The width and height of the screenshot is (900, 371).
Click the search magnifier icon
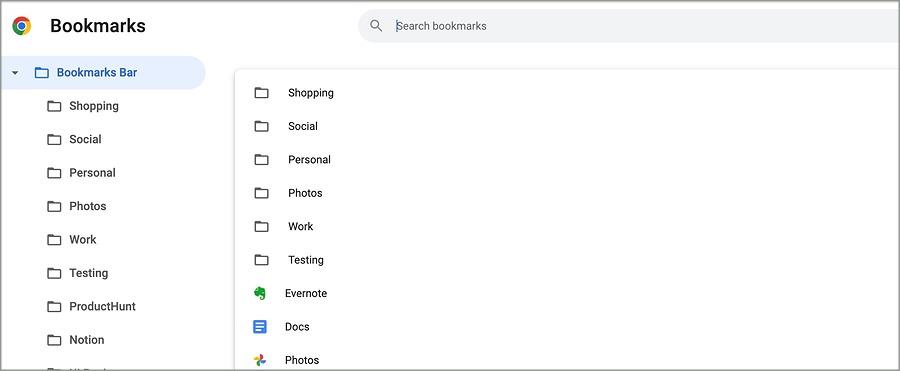pos(376,26)
